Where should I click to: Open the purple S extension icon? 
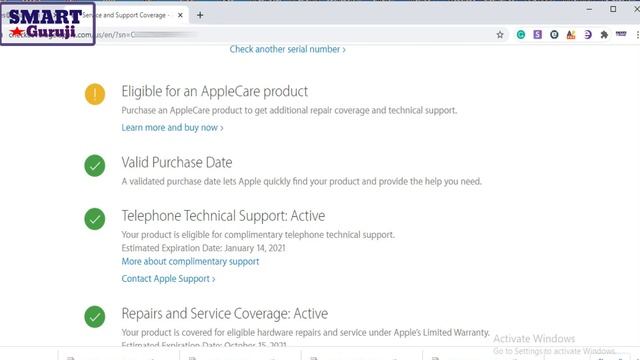(538, 35)
